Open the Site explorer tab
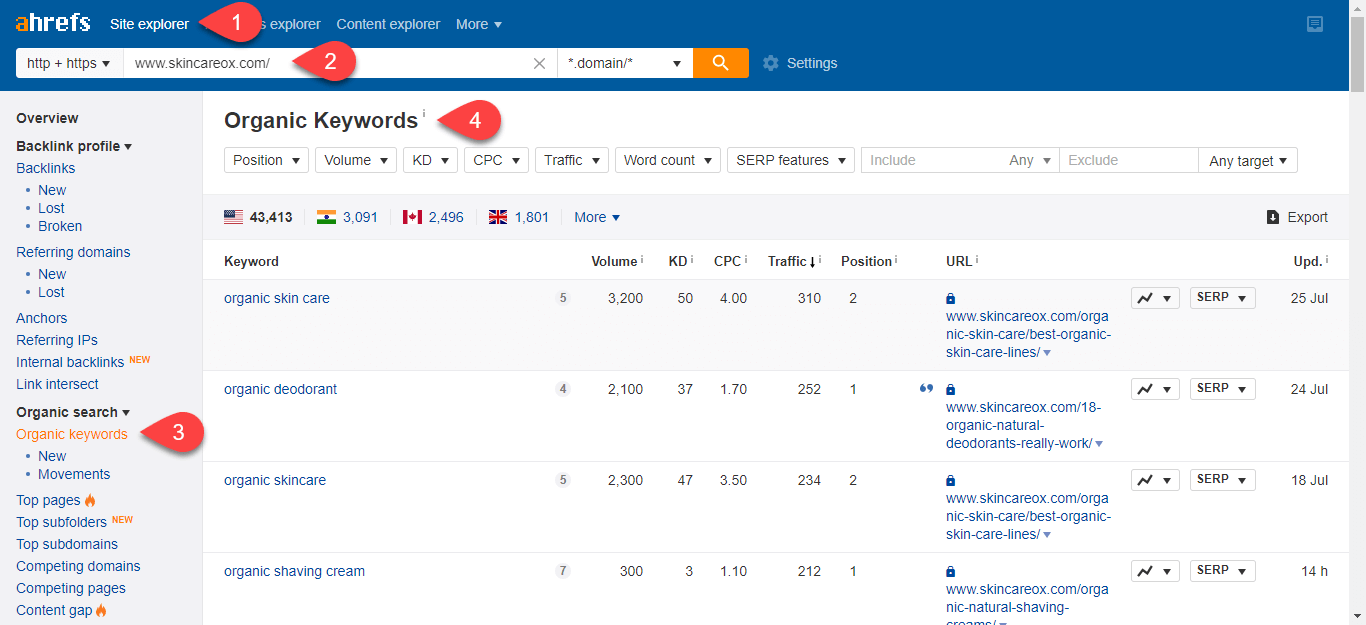 click(150, 24)
